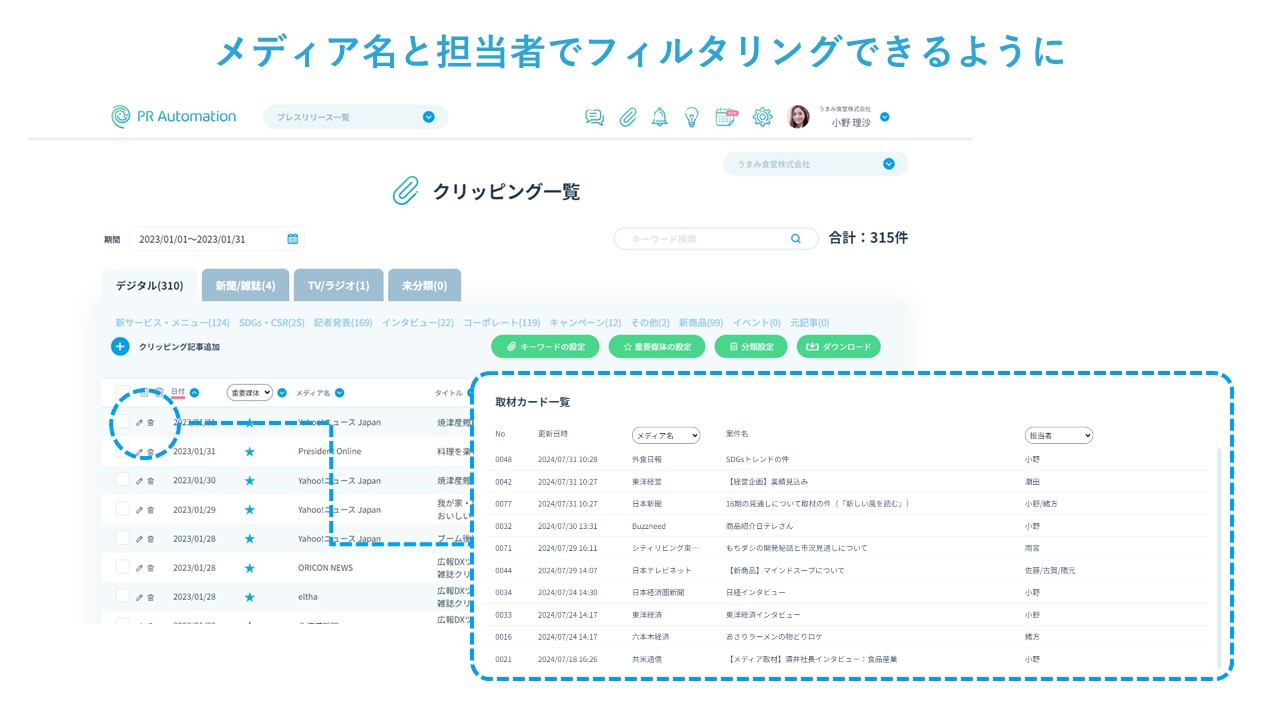Tick the checkbox for the 2023/01/30 row
Screen dimensions: 1280x720
(122, 480)
